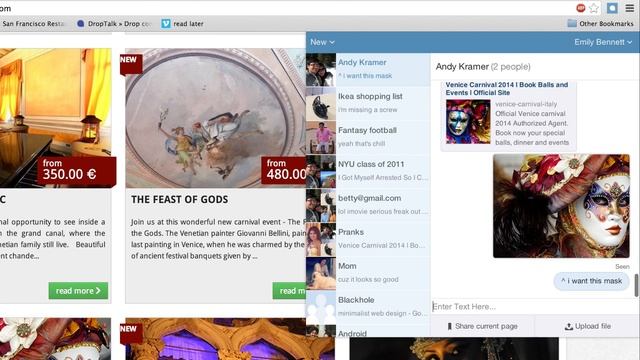Click the 'from 480.00' price tag

284,170
